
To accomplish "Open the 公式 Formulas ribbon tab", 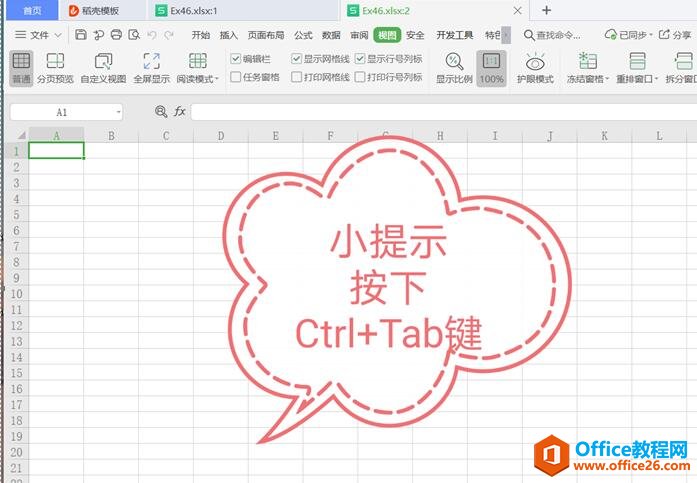I will pyautogui.click(x=303, y=35).
